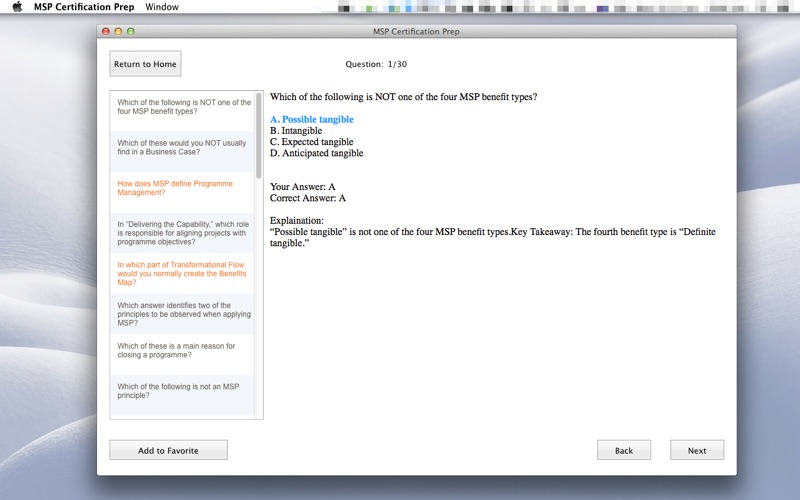The image size is (800, 500).
Task: Click the MSP Certification Prep window title bar
Action: (x=416, y=31)
